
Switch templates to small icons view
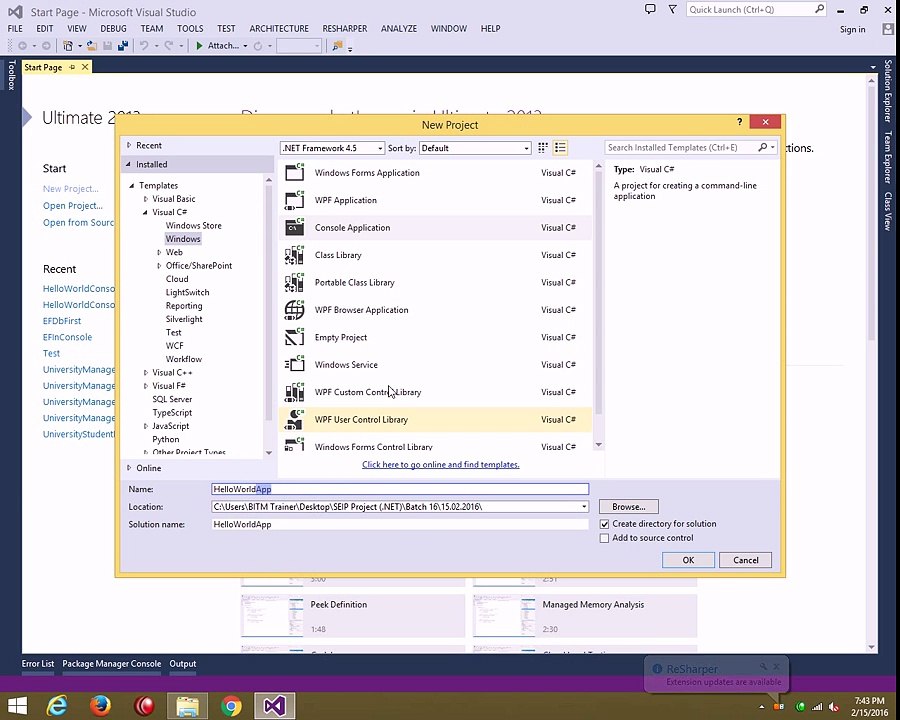[x=542, y=148]
